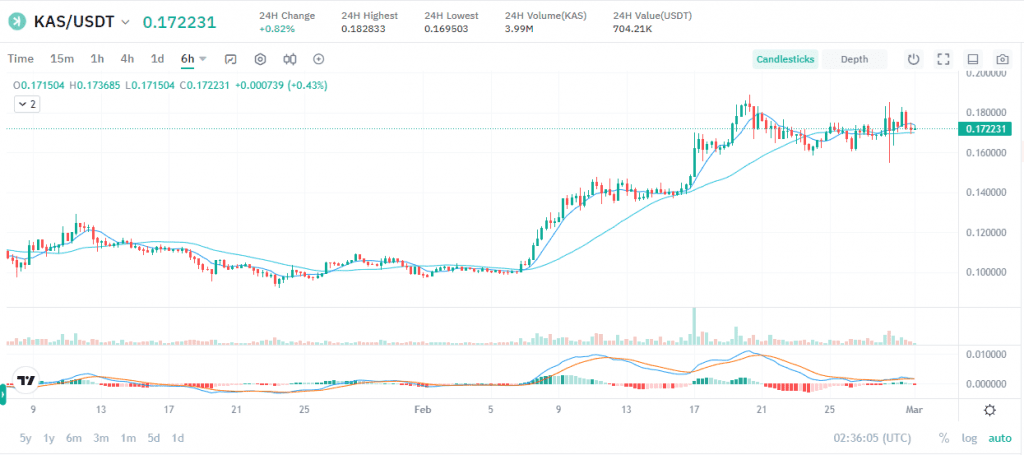Toggle the log scale option
Viewport: 1024px width, 455px height.
tap(969, 438)
